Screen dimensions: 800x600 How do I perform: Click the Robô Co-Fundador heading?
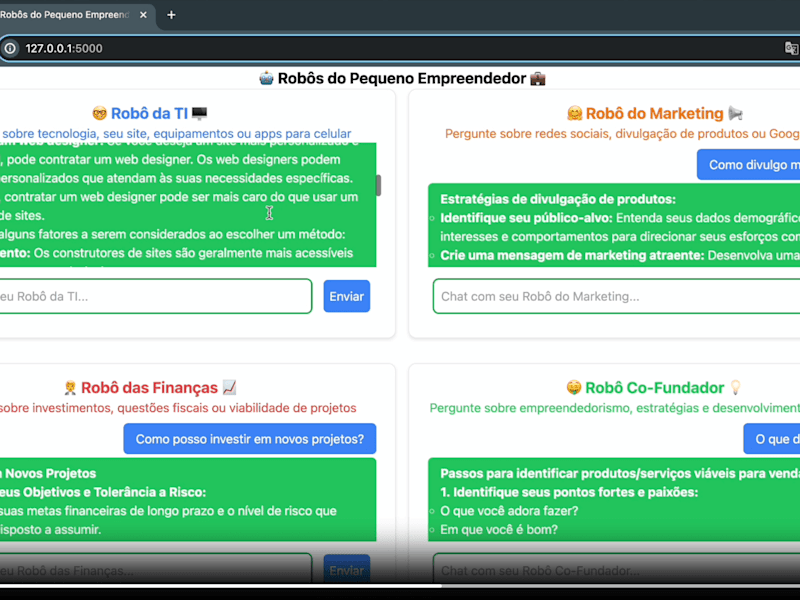[654, 388]
